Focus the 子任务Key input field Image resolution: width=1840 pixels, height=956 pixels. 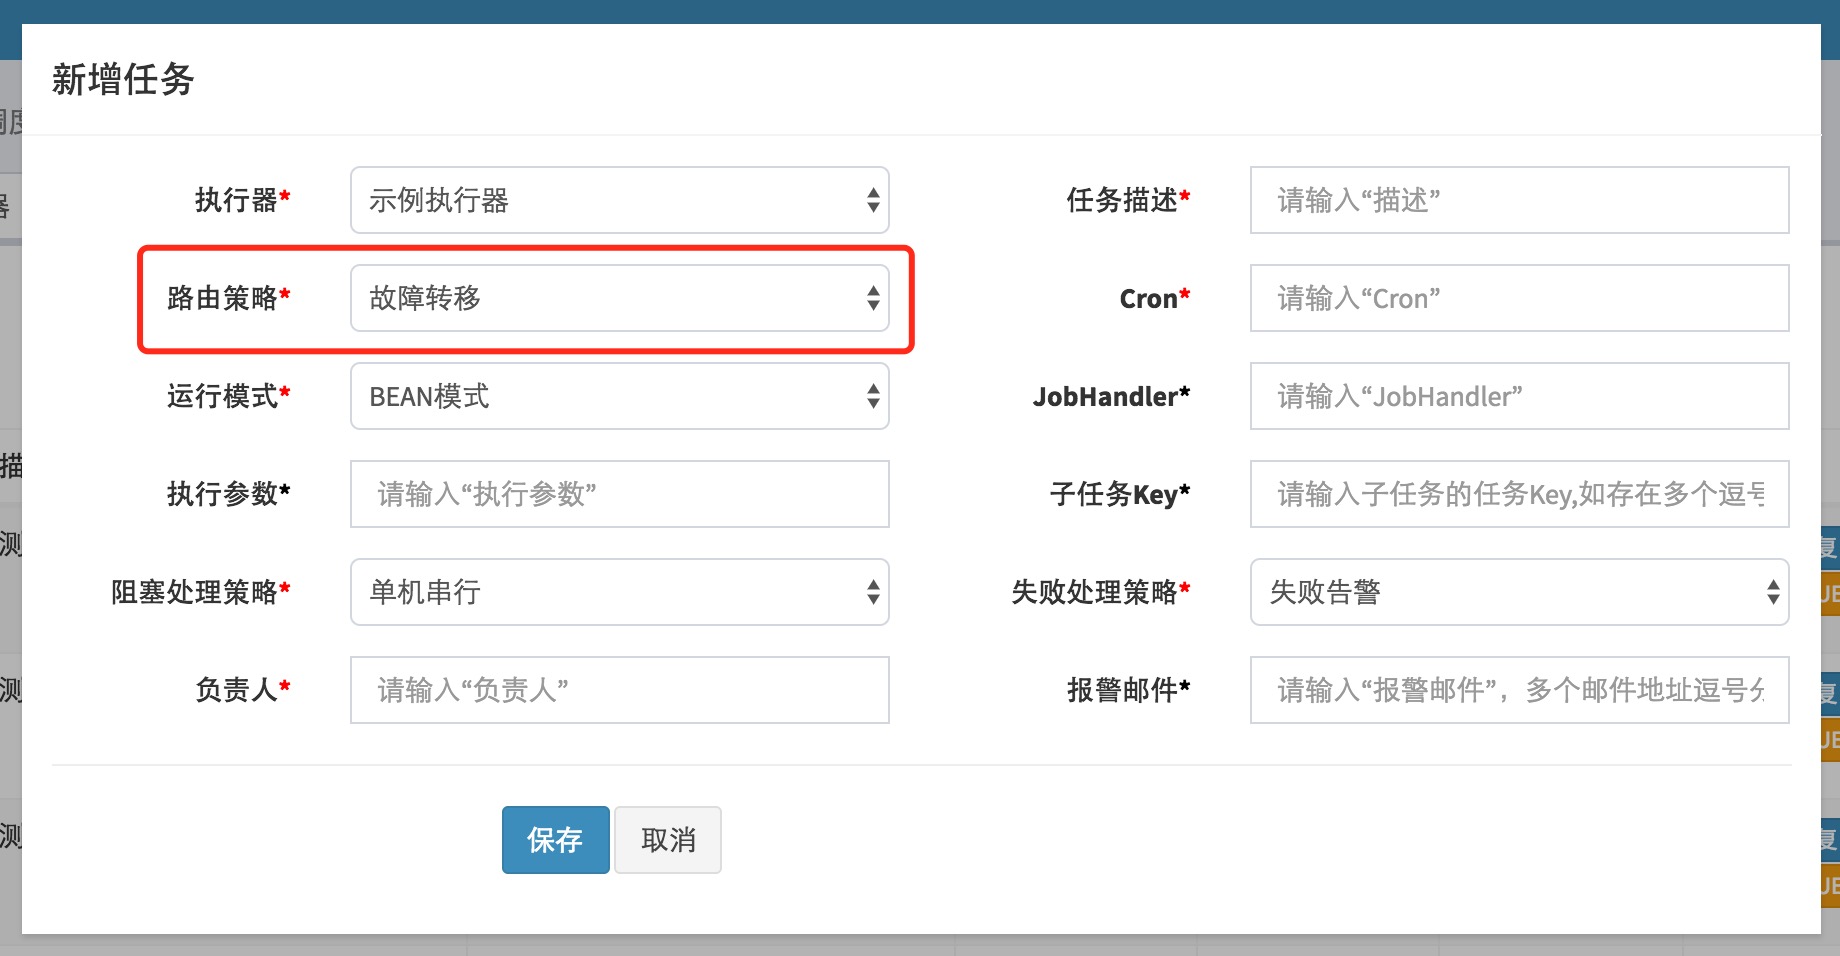coord(1519,494)
